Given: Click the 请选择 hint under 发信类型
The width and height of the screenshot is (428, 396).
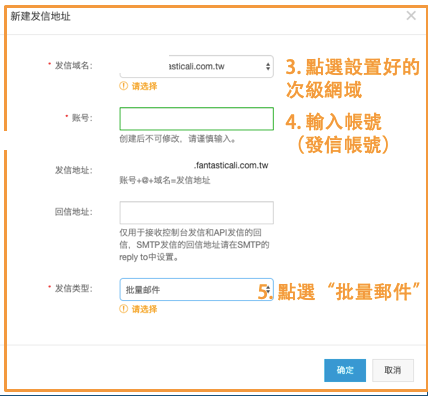Looking at the screenshot, I should click(x=144, y=309).
